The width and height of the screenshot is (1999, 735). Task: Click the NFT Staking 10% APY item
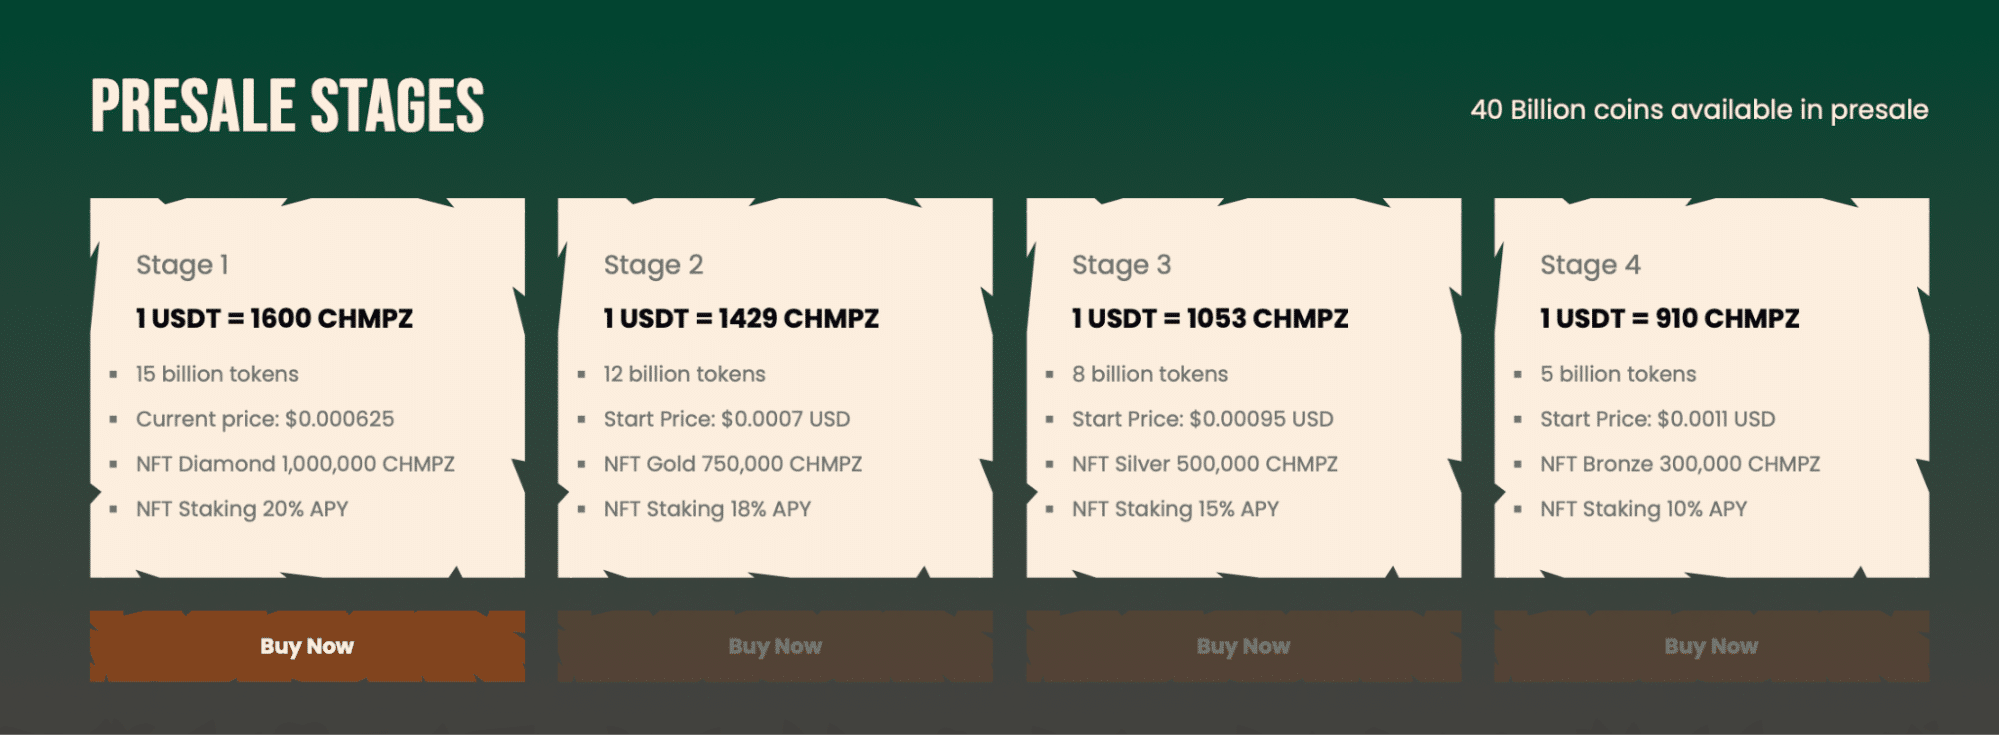pos(1644,509)
